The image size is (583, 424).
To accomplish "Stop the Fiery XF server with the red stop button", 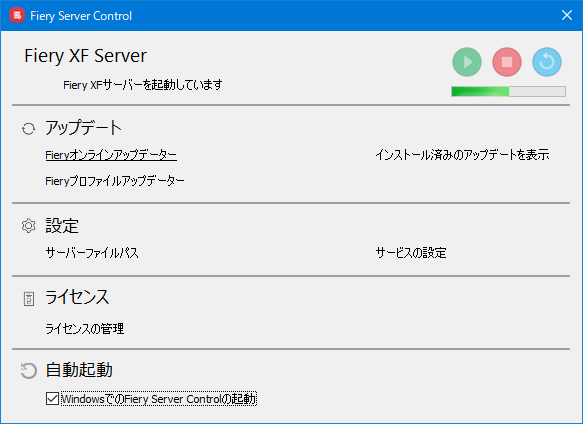I will pos(507,62).
